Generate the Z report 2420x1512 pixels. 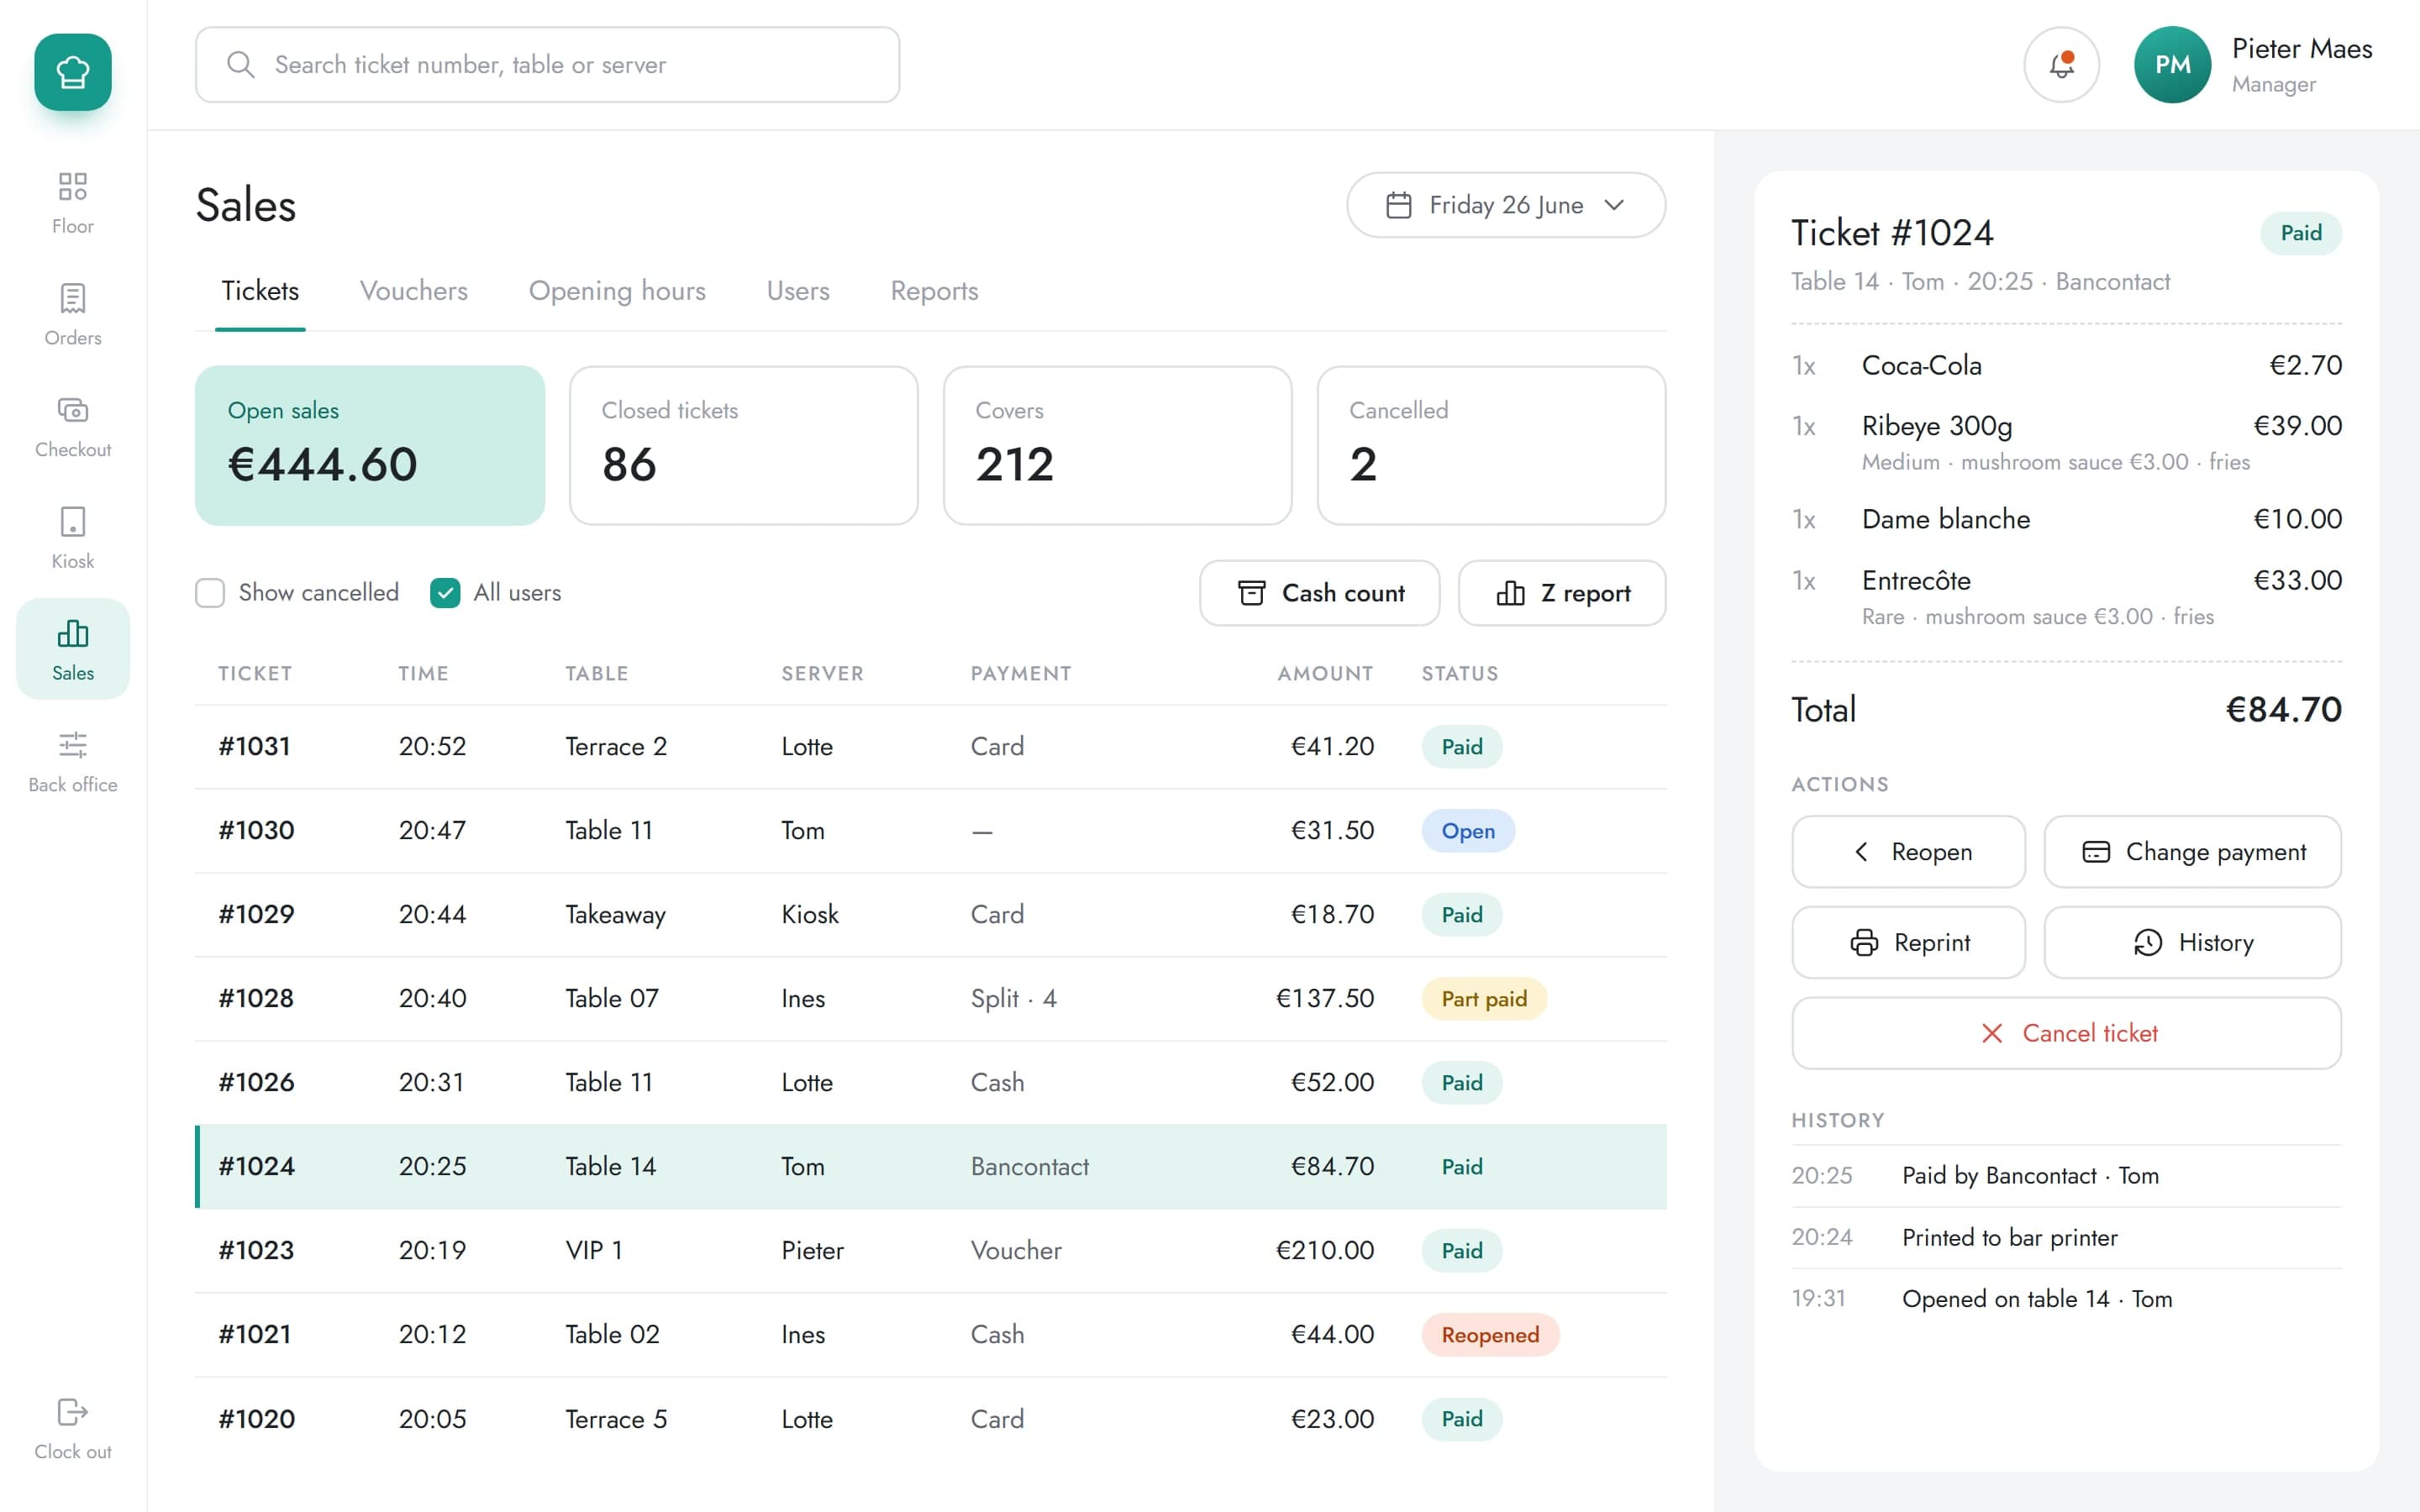pyautogui.click(x=1562, y=593)
